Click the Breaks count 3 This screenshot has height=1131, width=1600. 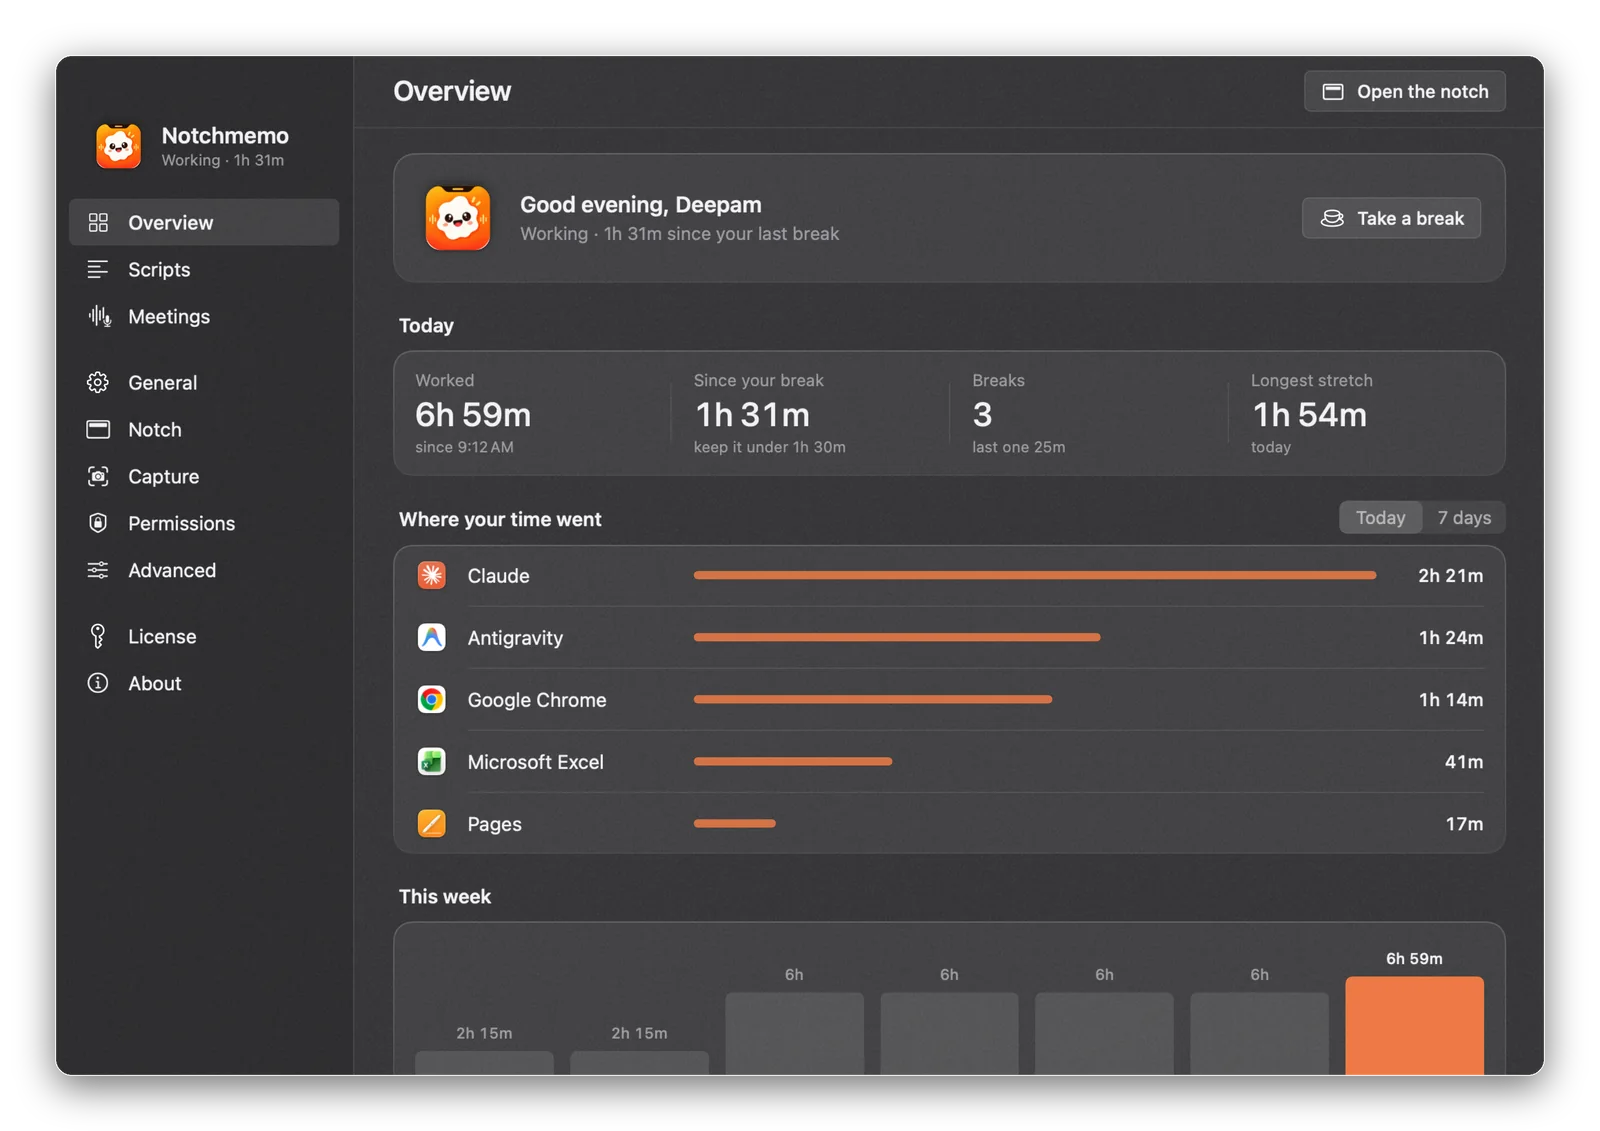(x=982, y=414)
